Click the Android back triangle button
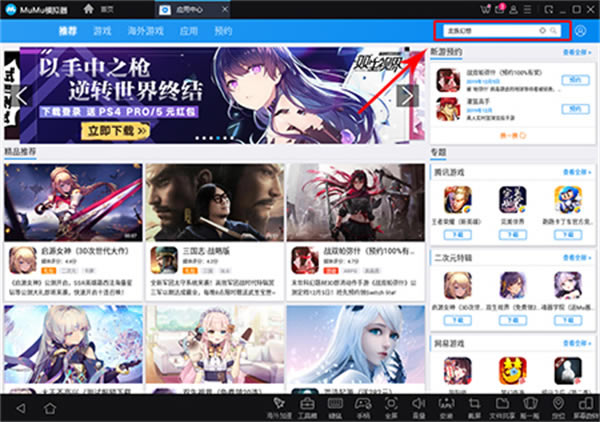Viewport: 600px width, 422px height. click(21, 408)
